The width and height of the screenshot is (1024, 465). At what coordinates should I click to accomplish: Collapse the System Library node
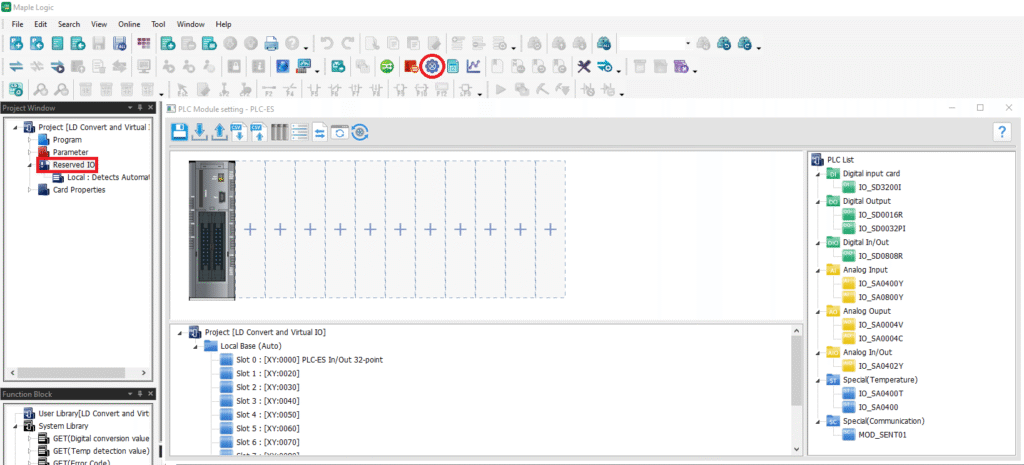click(14, 426)
